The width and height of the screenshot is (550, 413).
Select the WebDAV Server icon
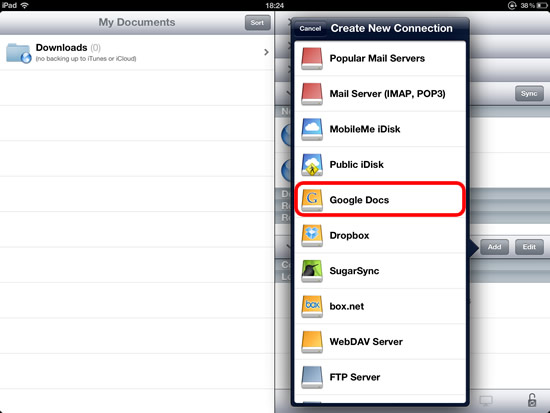[312, 342]
